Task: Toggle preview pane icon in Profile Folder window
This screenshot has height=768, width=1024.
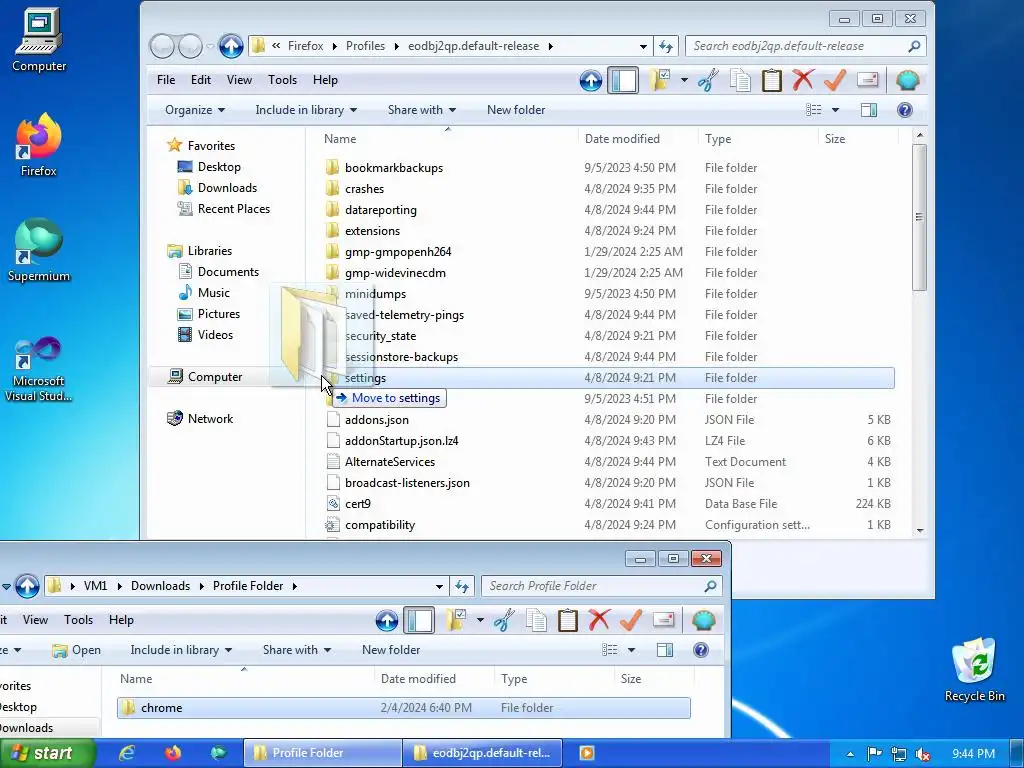Action: pos(665,650)
